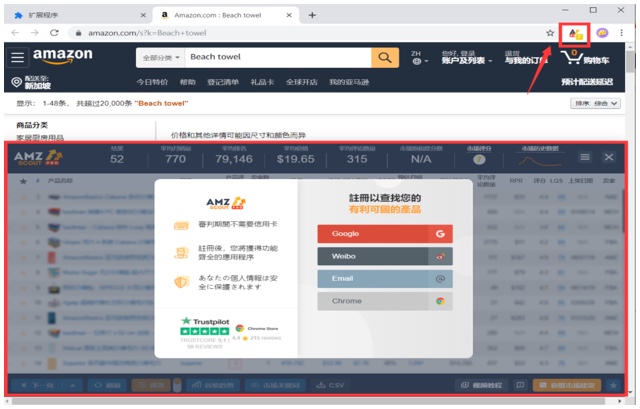Click the AMZ Scout PRO panel logo
Image resolution: width=640 pixels, height=409 pixels.
coord(38,158)
